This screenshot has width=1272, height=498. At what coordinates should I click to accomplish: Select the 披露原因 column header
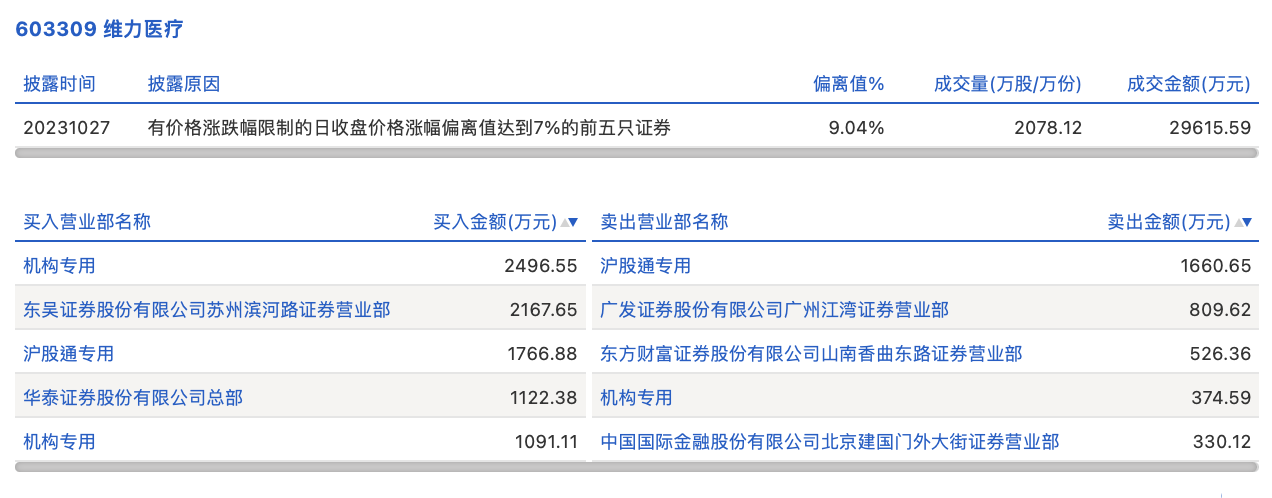coord(184,84)
